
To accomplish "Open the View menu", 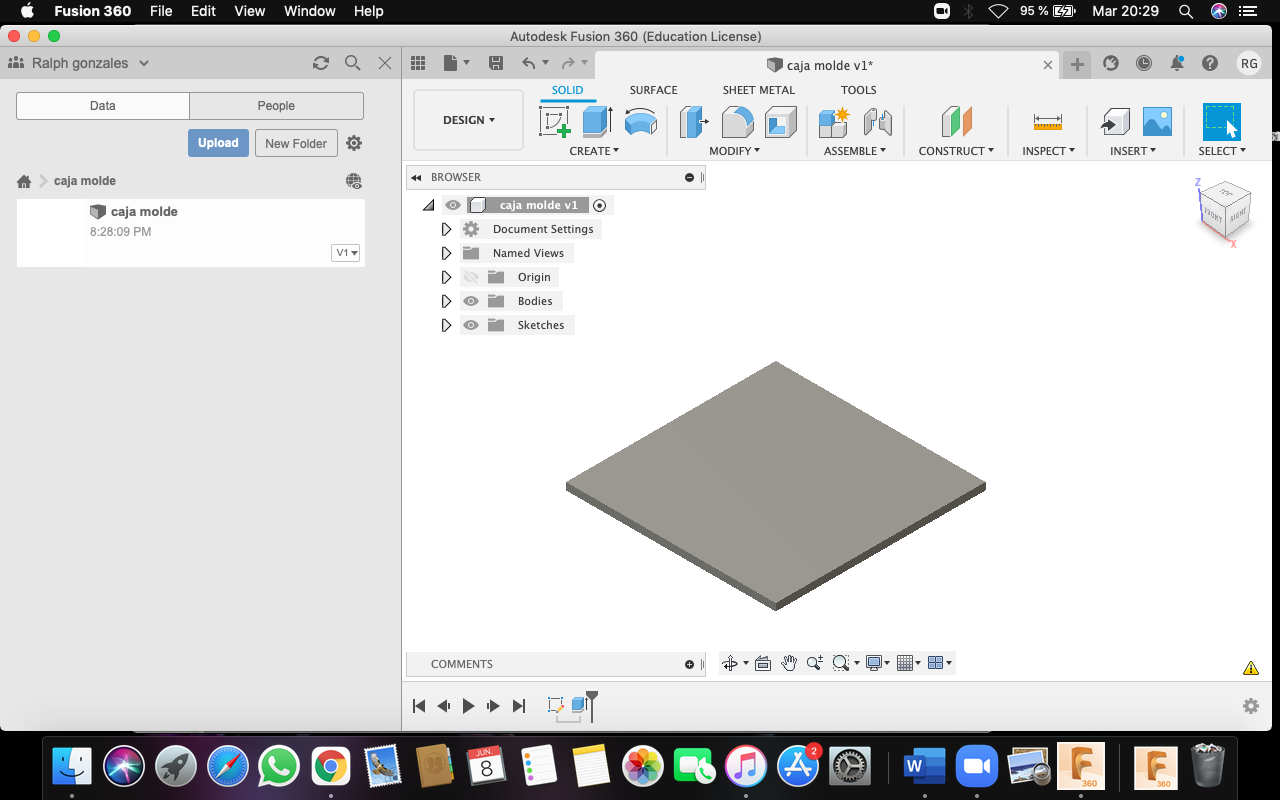I will point(249,11).
